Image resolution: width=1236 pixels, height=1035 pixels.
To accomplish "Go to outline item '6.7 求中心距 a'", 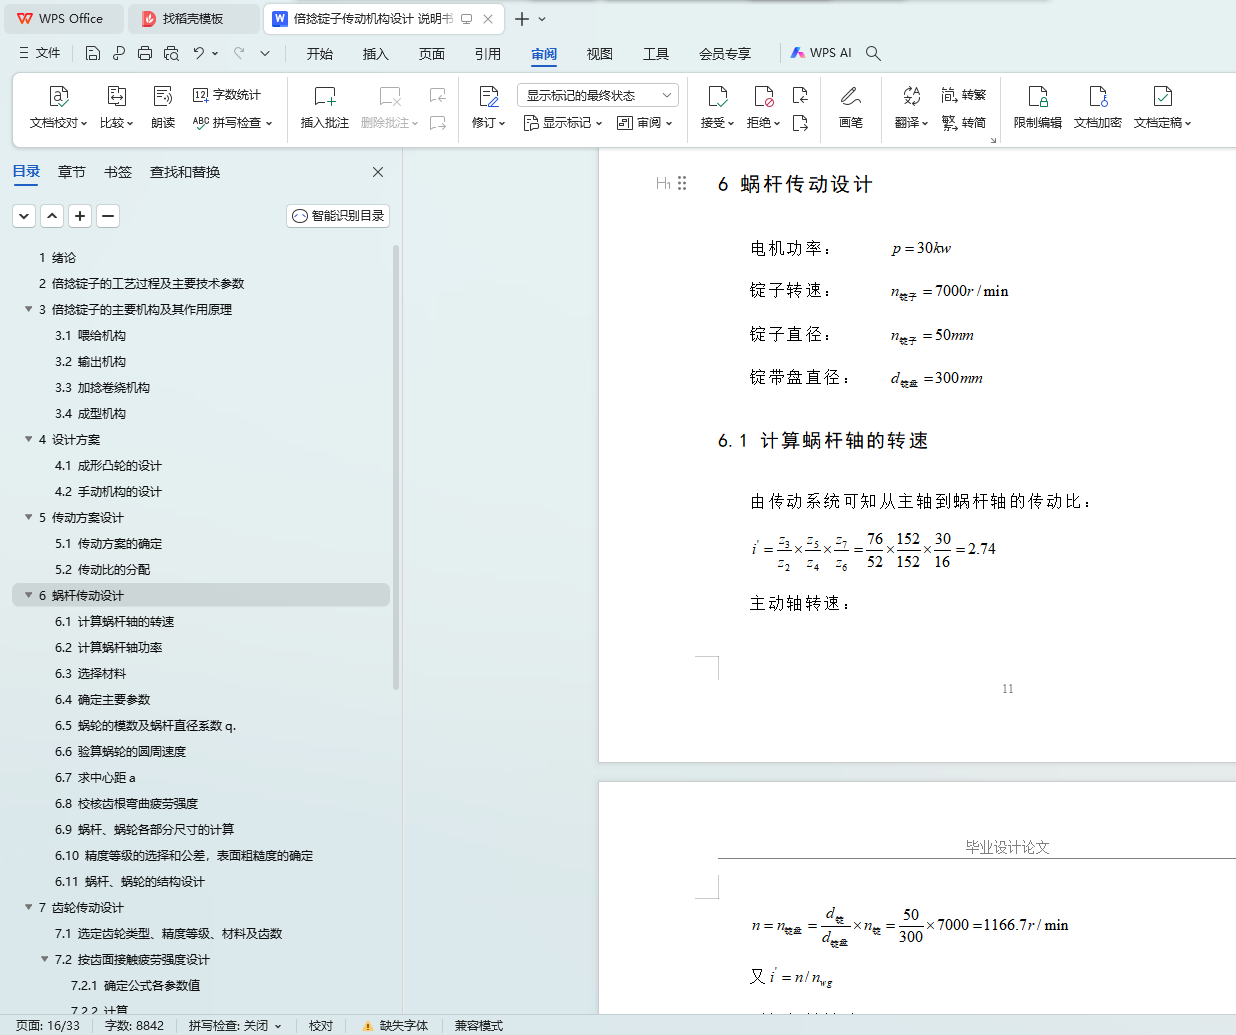I will coord(95,777).
